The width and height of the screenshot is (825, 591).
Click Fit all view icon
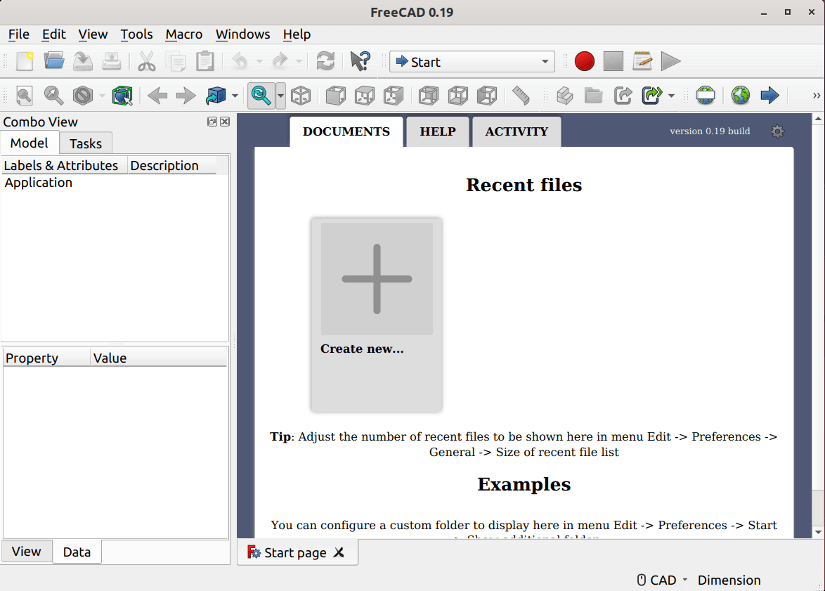24,96
